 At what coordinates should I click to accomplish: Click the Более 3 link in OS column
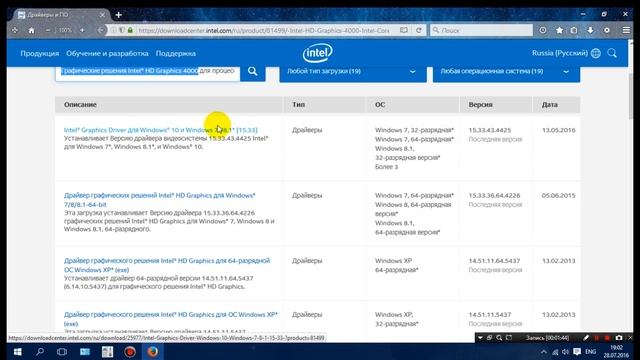[x=386, y=167]
